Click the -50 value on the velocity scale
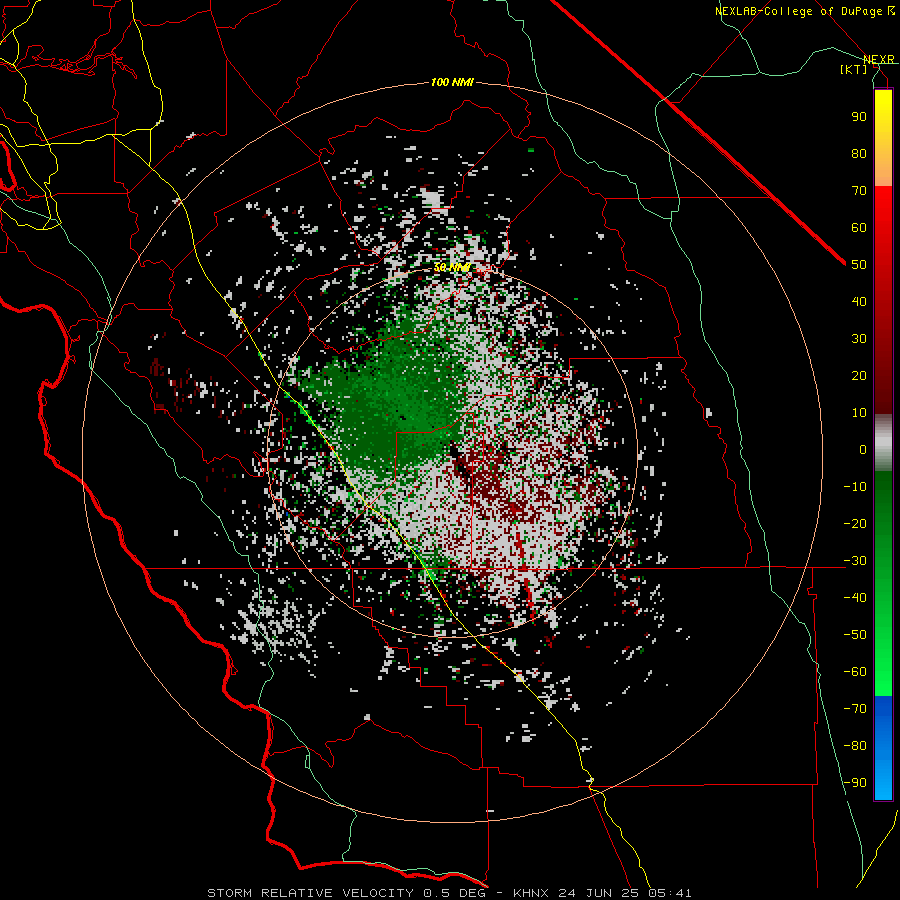900x900 pixels. tap(855, 635)
